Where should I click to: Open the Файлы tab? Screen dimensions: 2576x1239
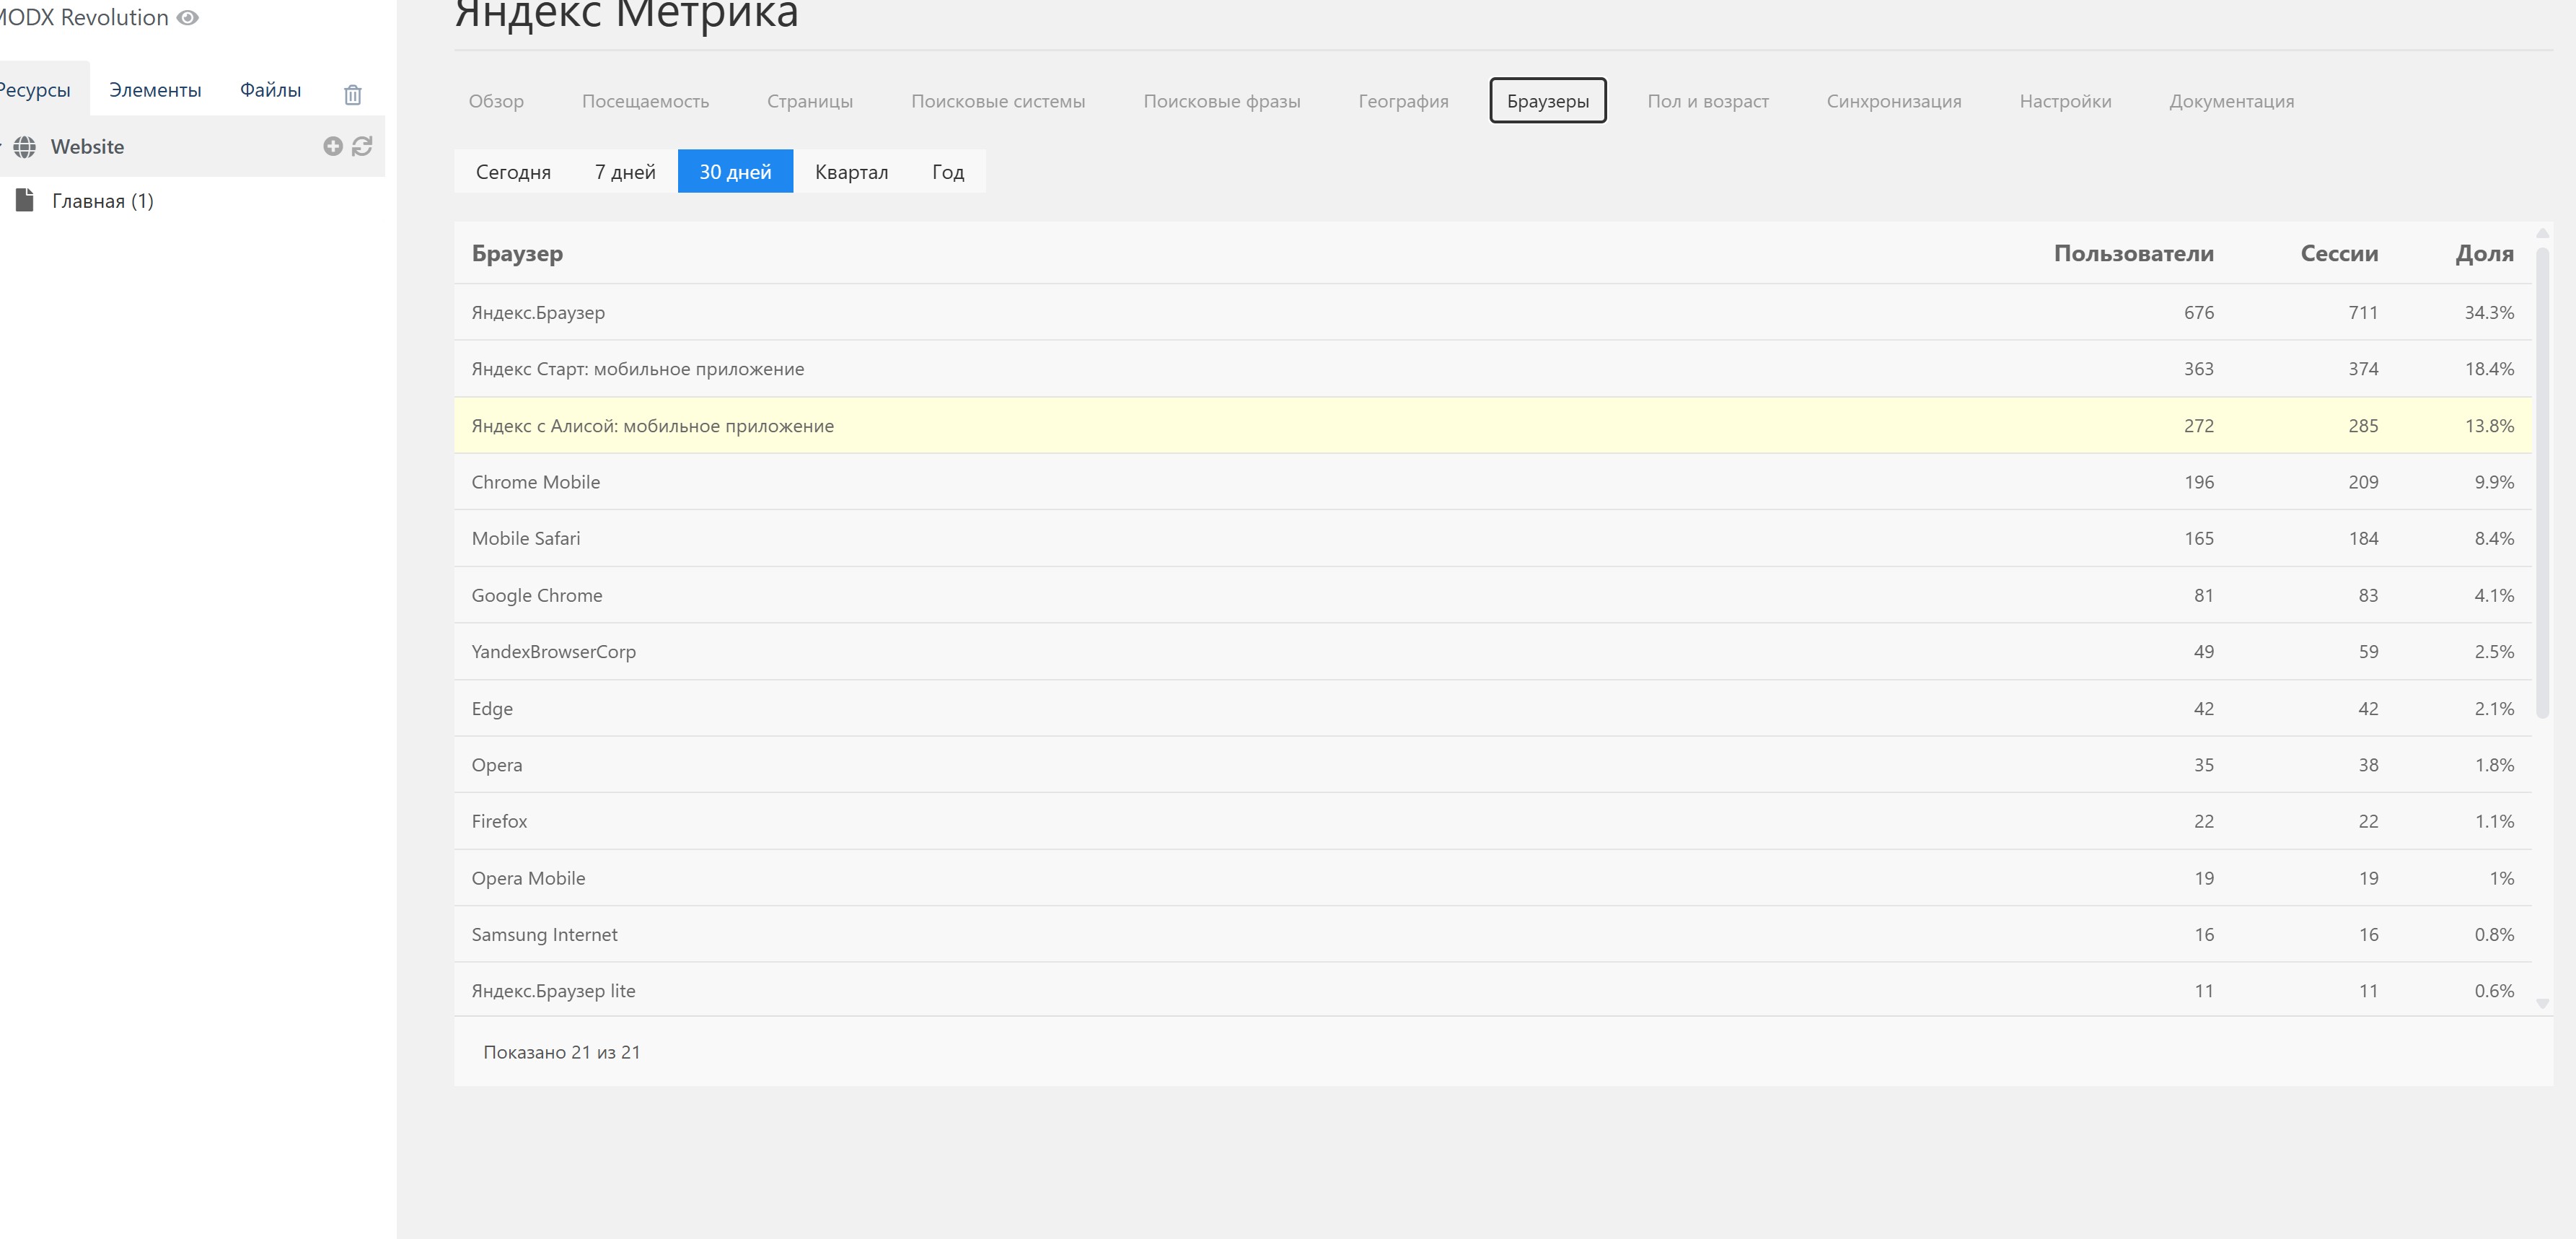point(270,90)
